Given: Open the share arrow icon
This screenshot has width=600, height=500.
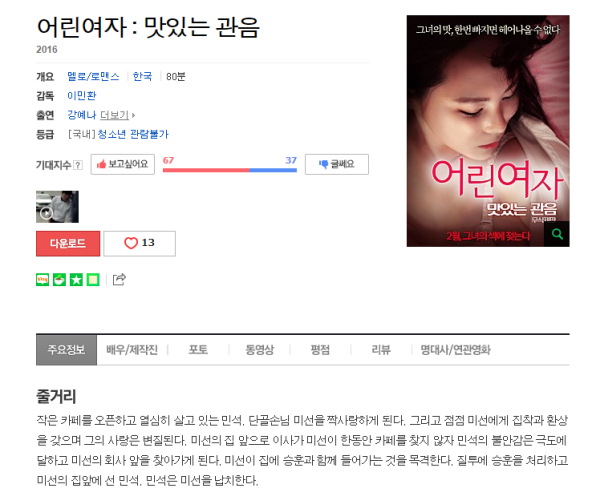Looking at the screenshot, I should (x=119, y=279).
